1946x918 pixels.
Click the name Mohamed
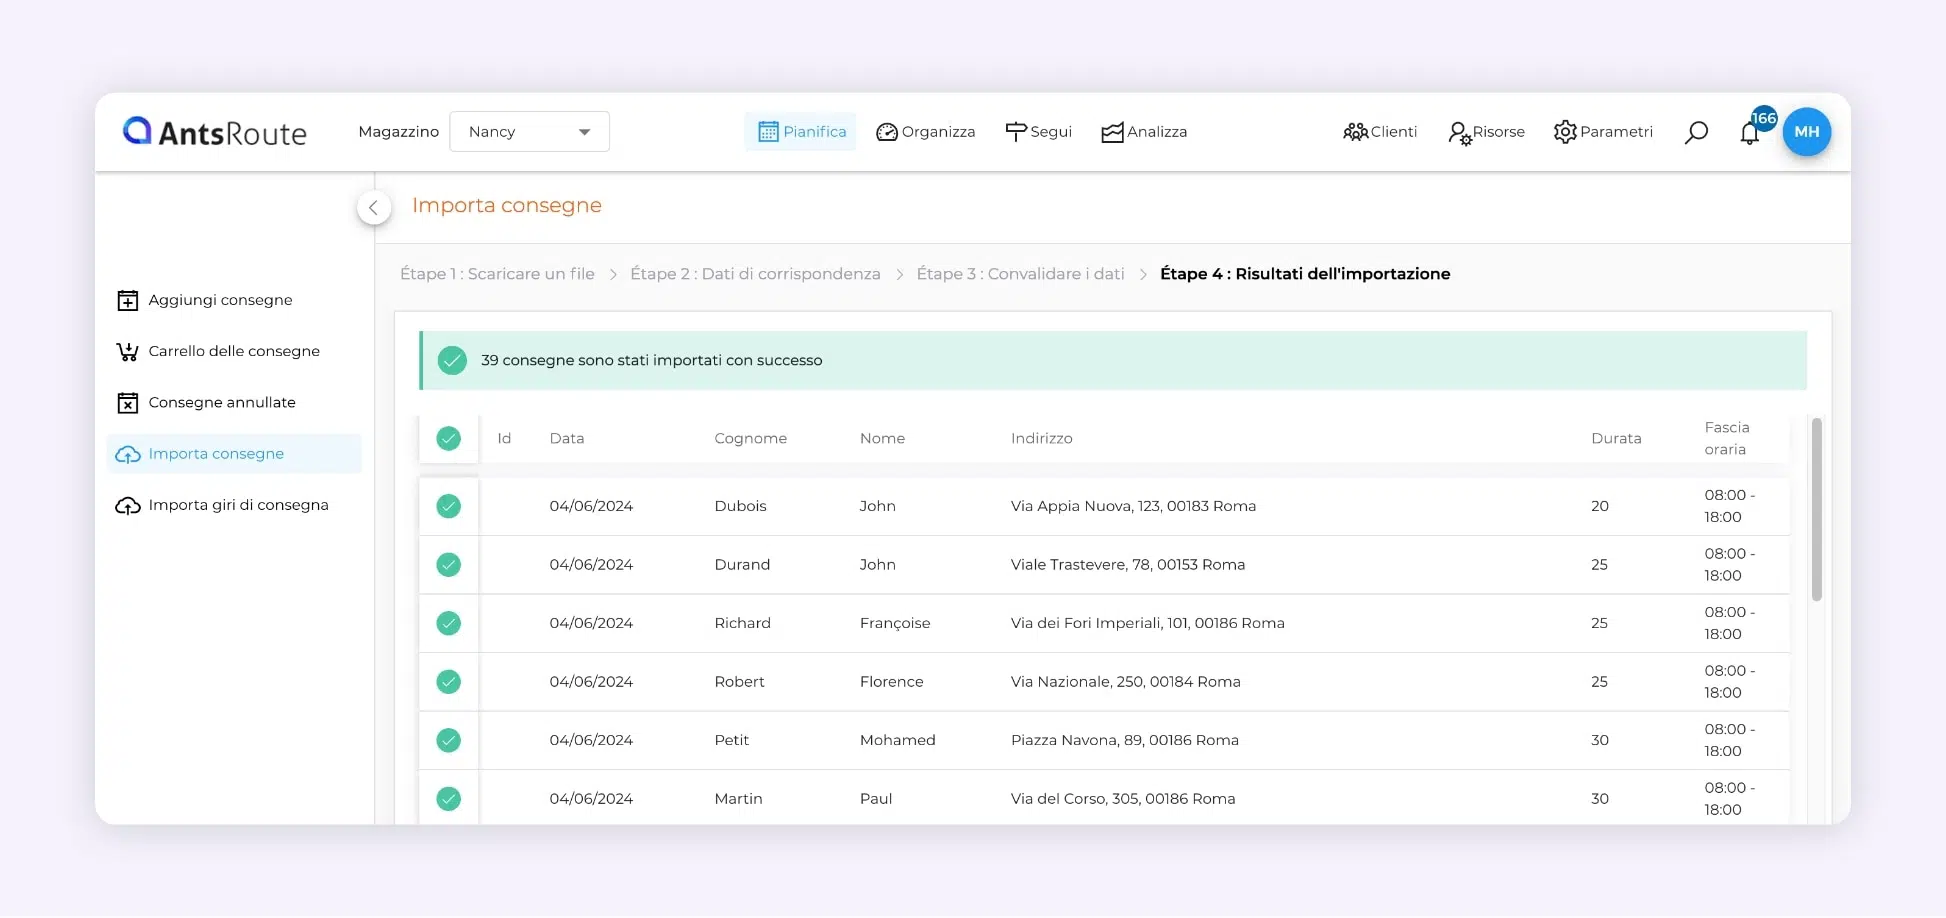point(897,741)
